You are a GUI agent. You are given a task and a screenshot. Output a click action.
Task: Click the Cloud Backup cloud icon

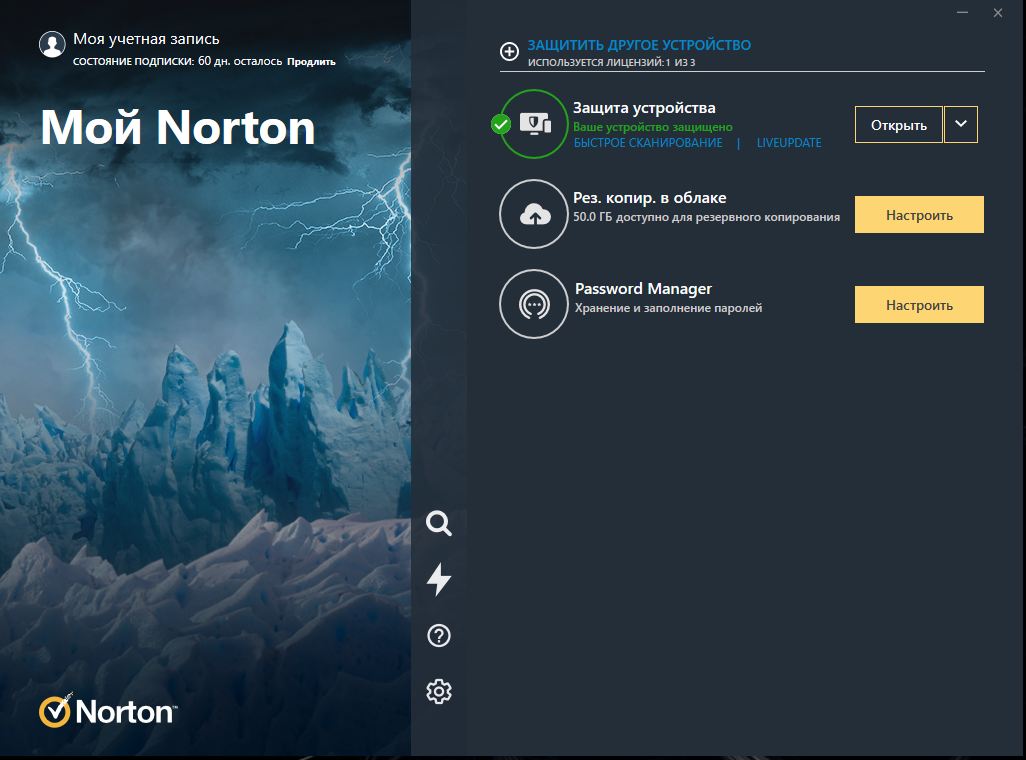point(534,214)
